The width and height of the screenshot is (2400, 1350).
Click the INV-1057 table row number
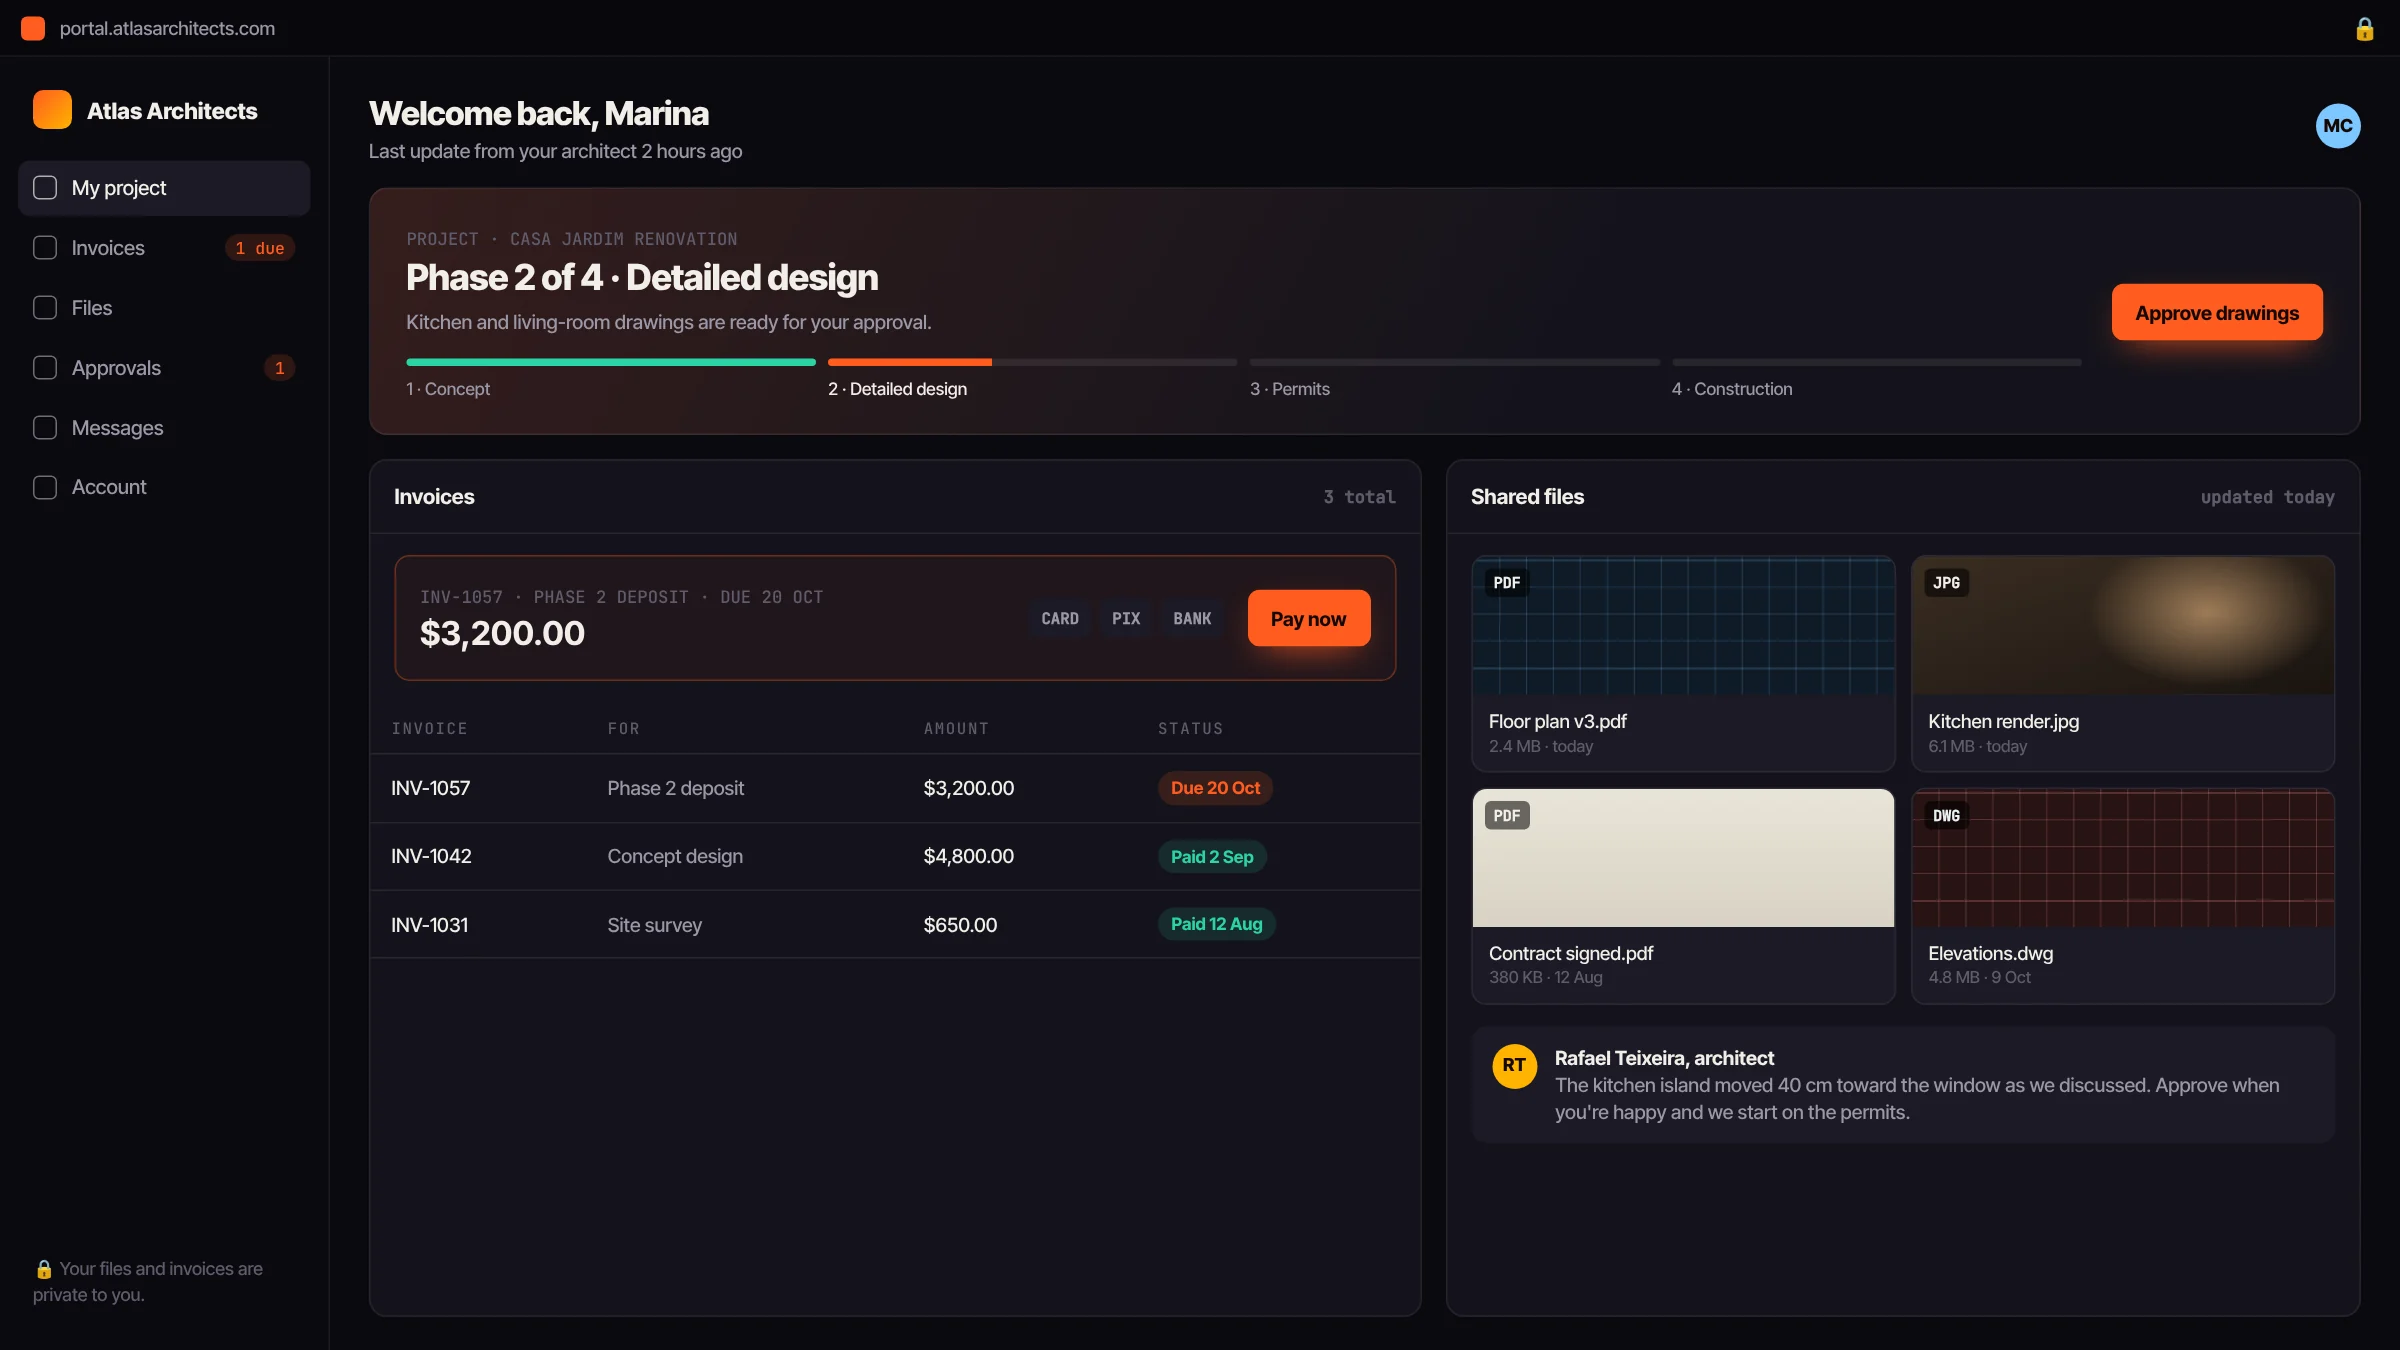point(431,788)
